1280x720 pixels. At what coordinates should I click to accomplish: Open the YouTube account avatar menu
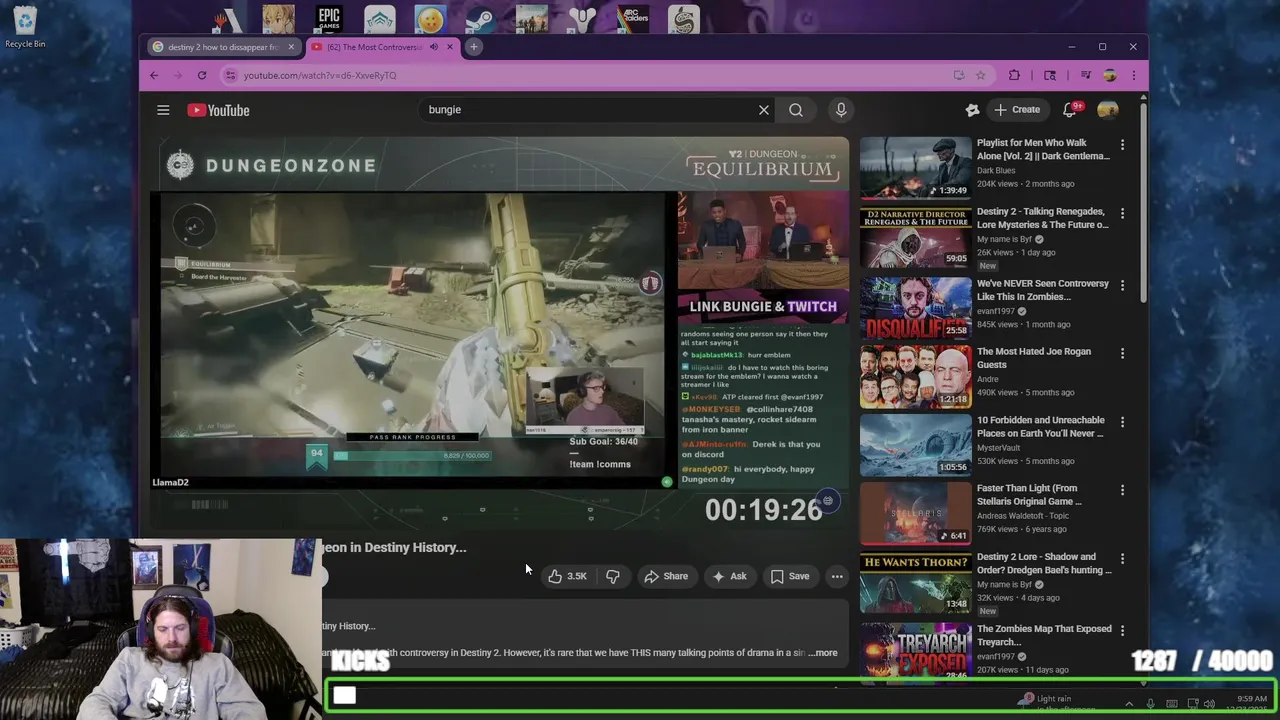[1107, 110]
